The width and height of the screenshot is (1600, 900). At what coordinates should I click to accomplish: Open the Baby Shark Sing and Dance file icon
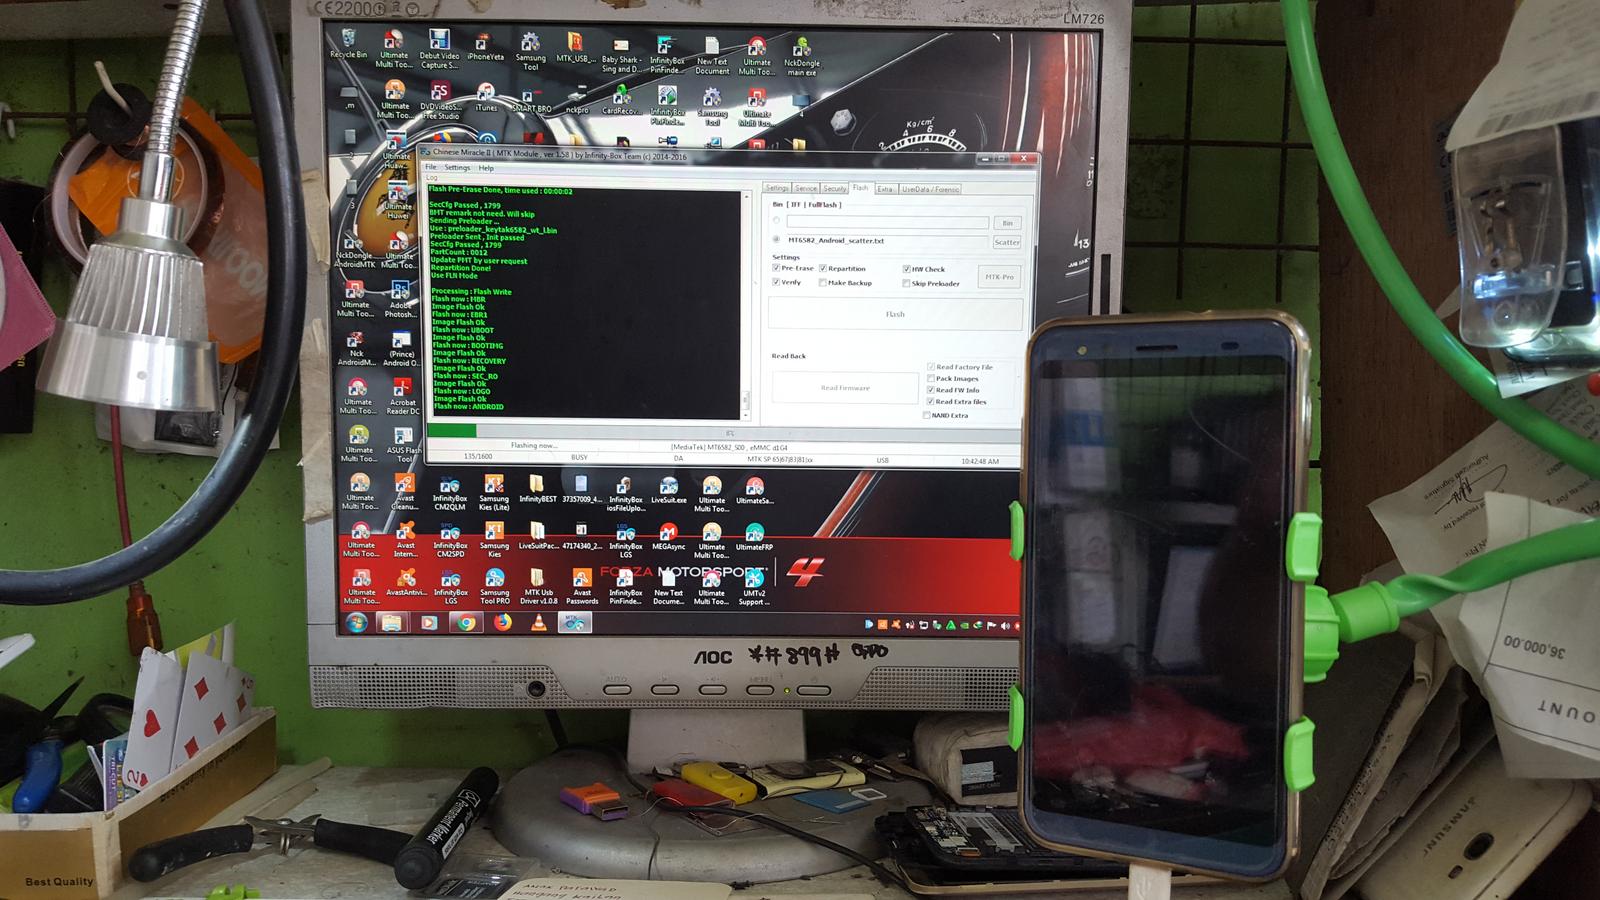pos(621,55)
